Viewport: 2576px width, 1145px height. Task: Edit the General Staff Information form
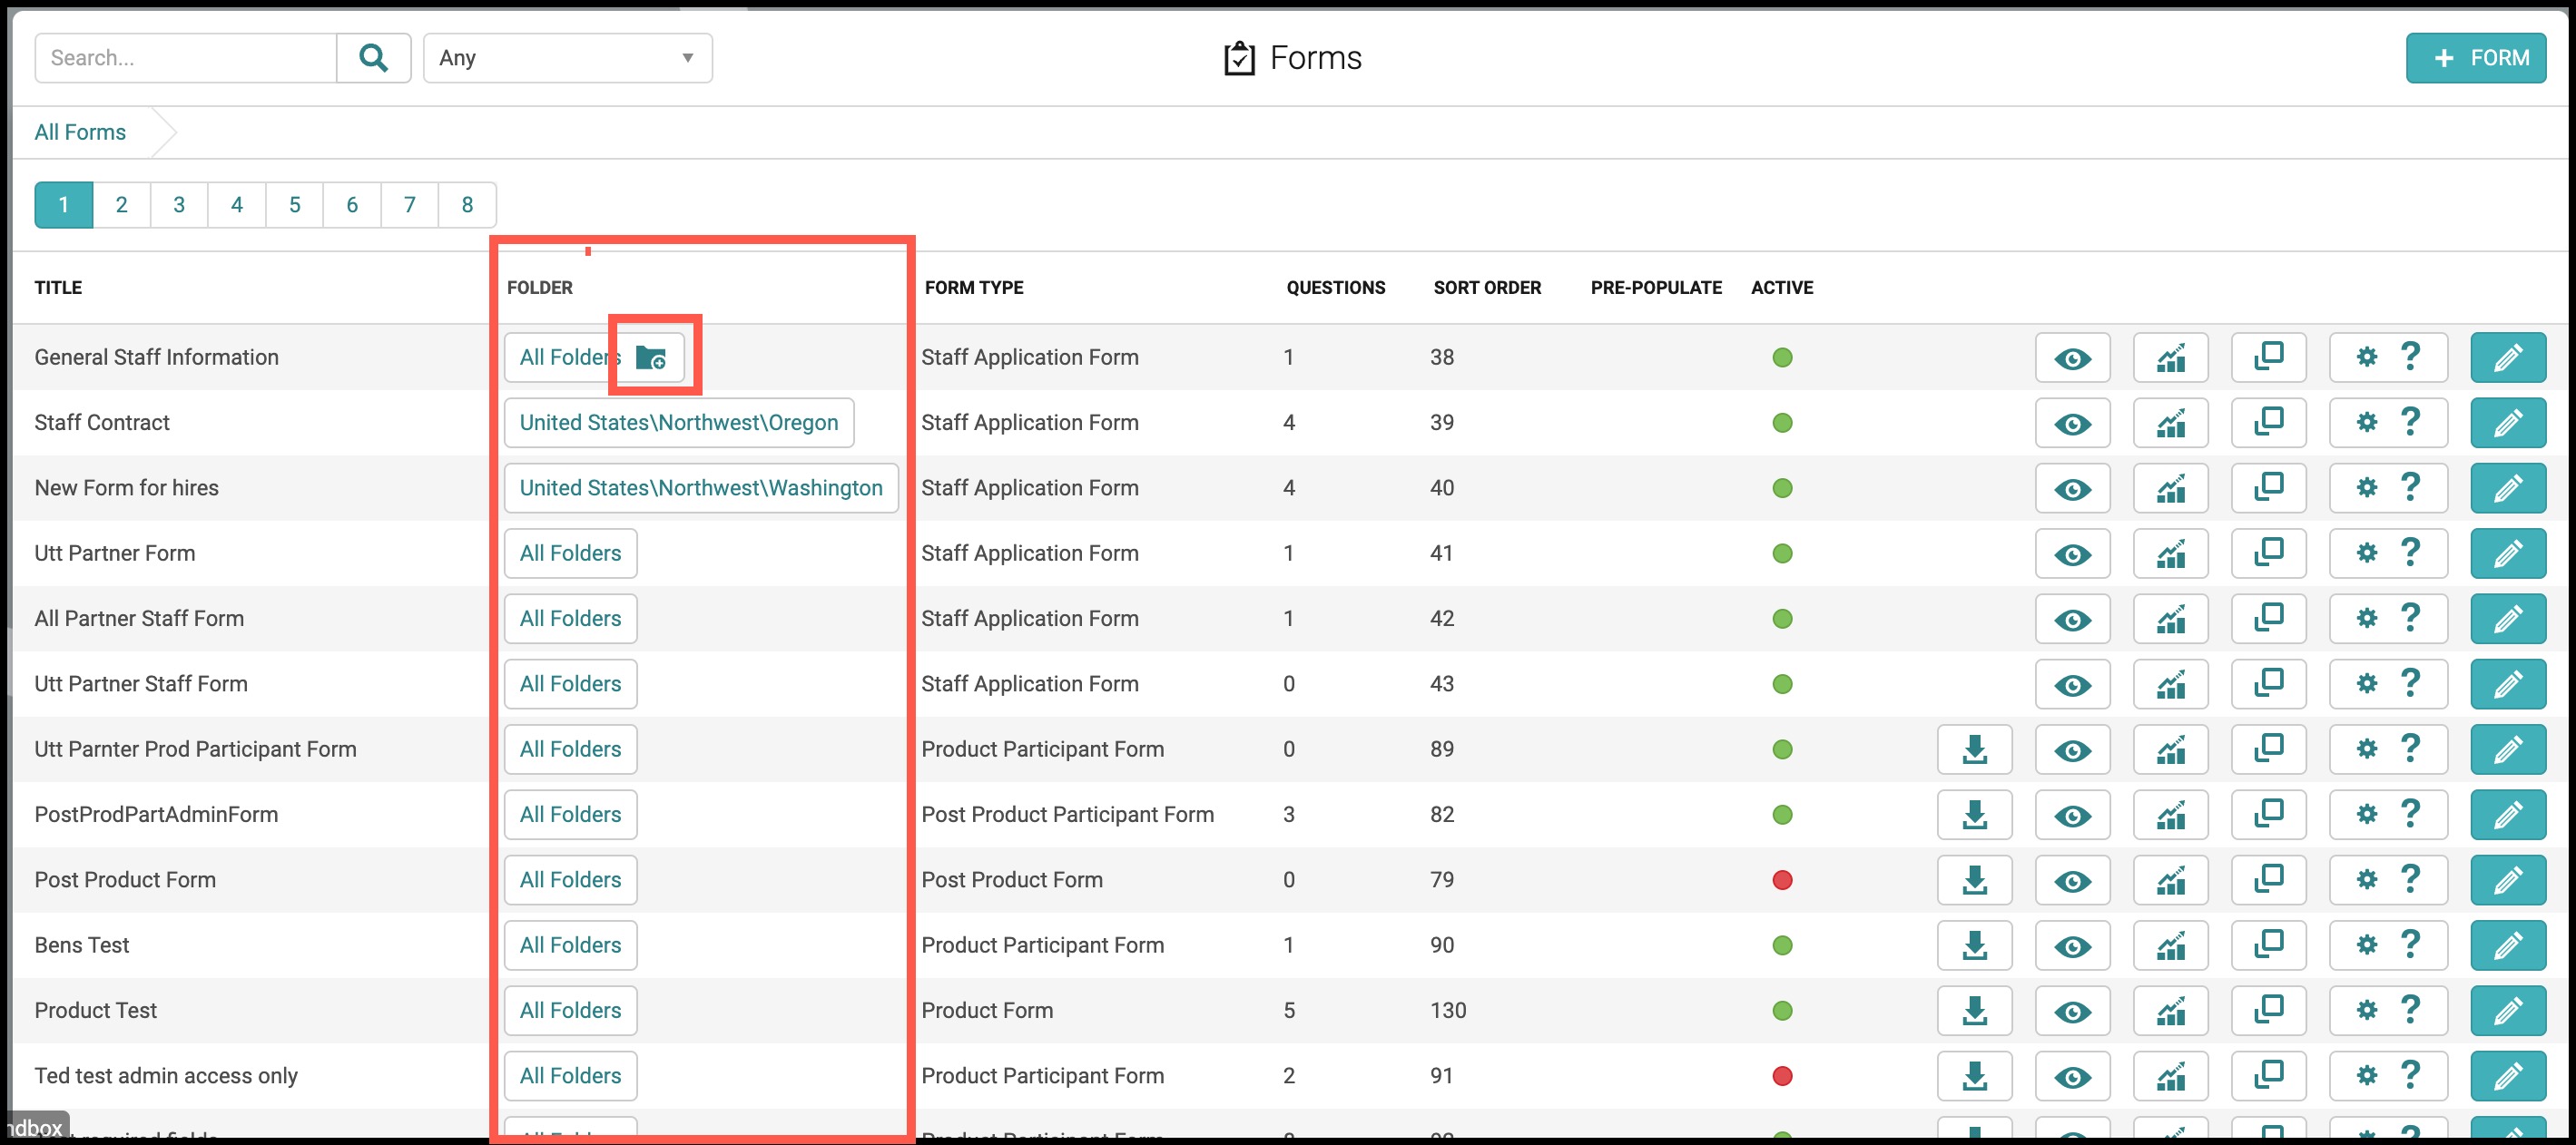pyautogui.click(x=2508, y=358)
